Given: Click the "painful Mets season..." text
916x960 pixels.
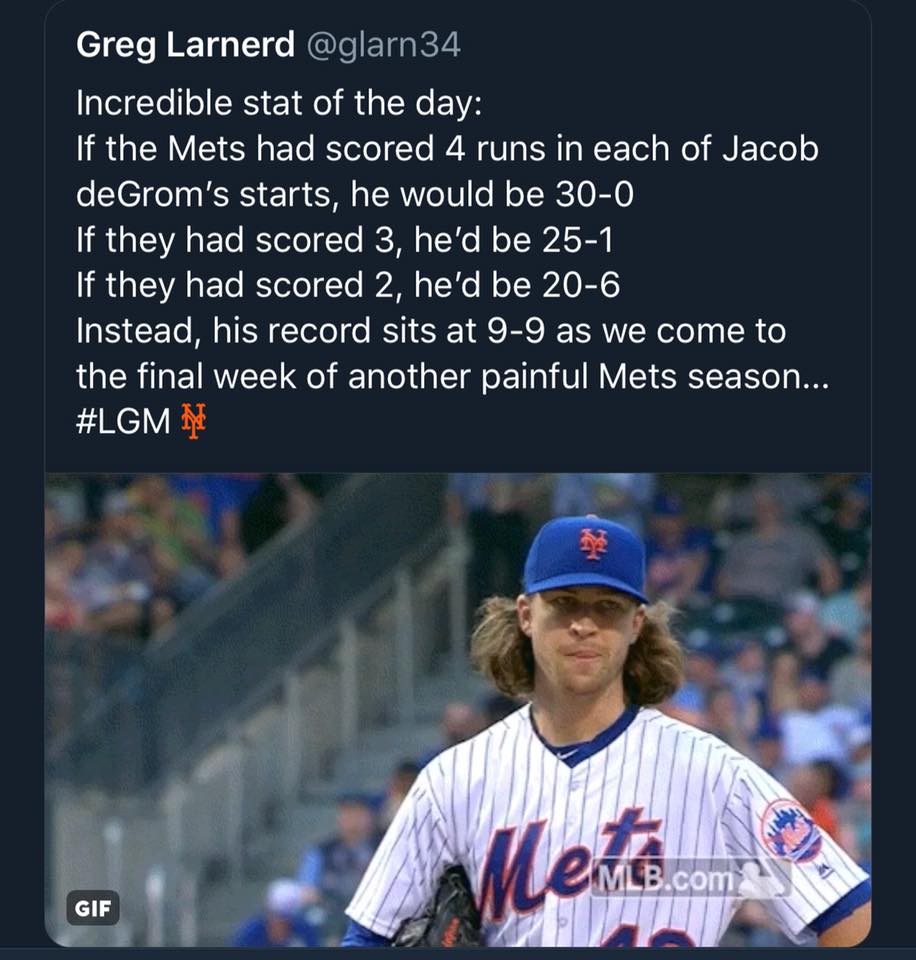Looking at the screenshot, I should coord(655,377).
